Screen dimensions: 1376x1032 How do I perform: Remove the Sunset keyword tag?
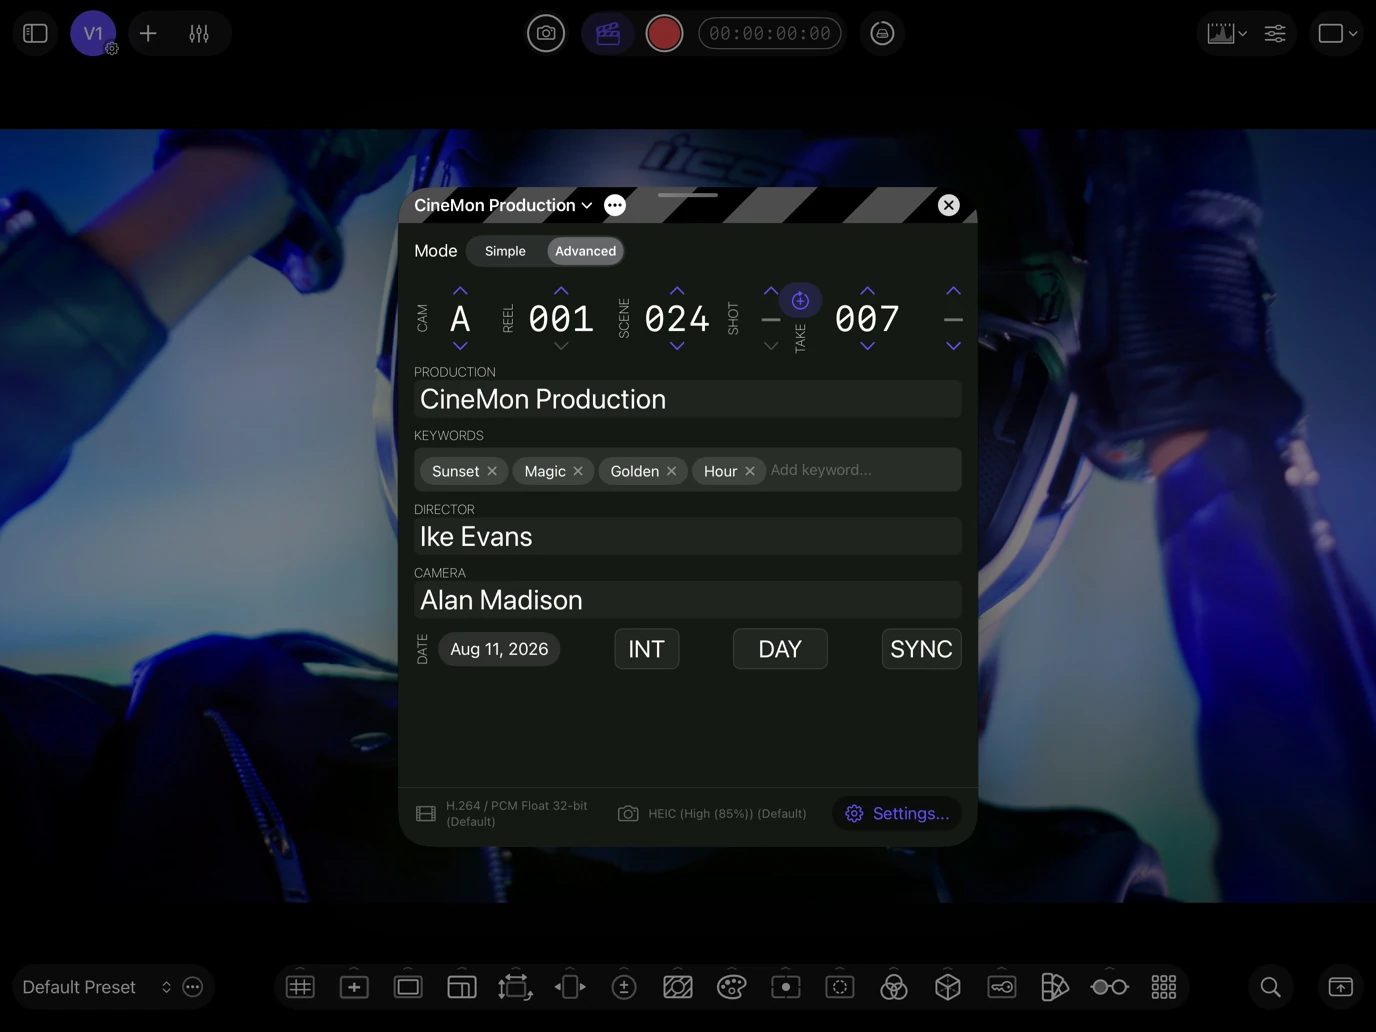[x=492, y=471]
